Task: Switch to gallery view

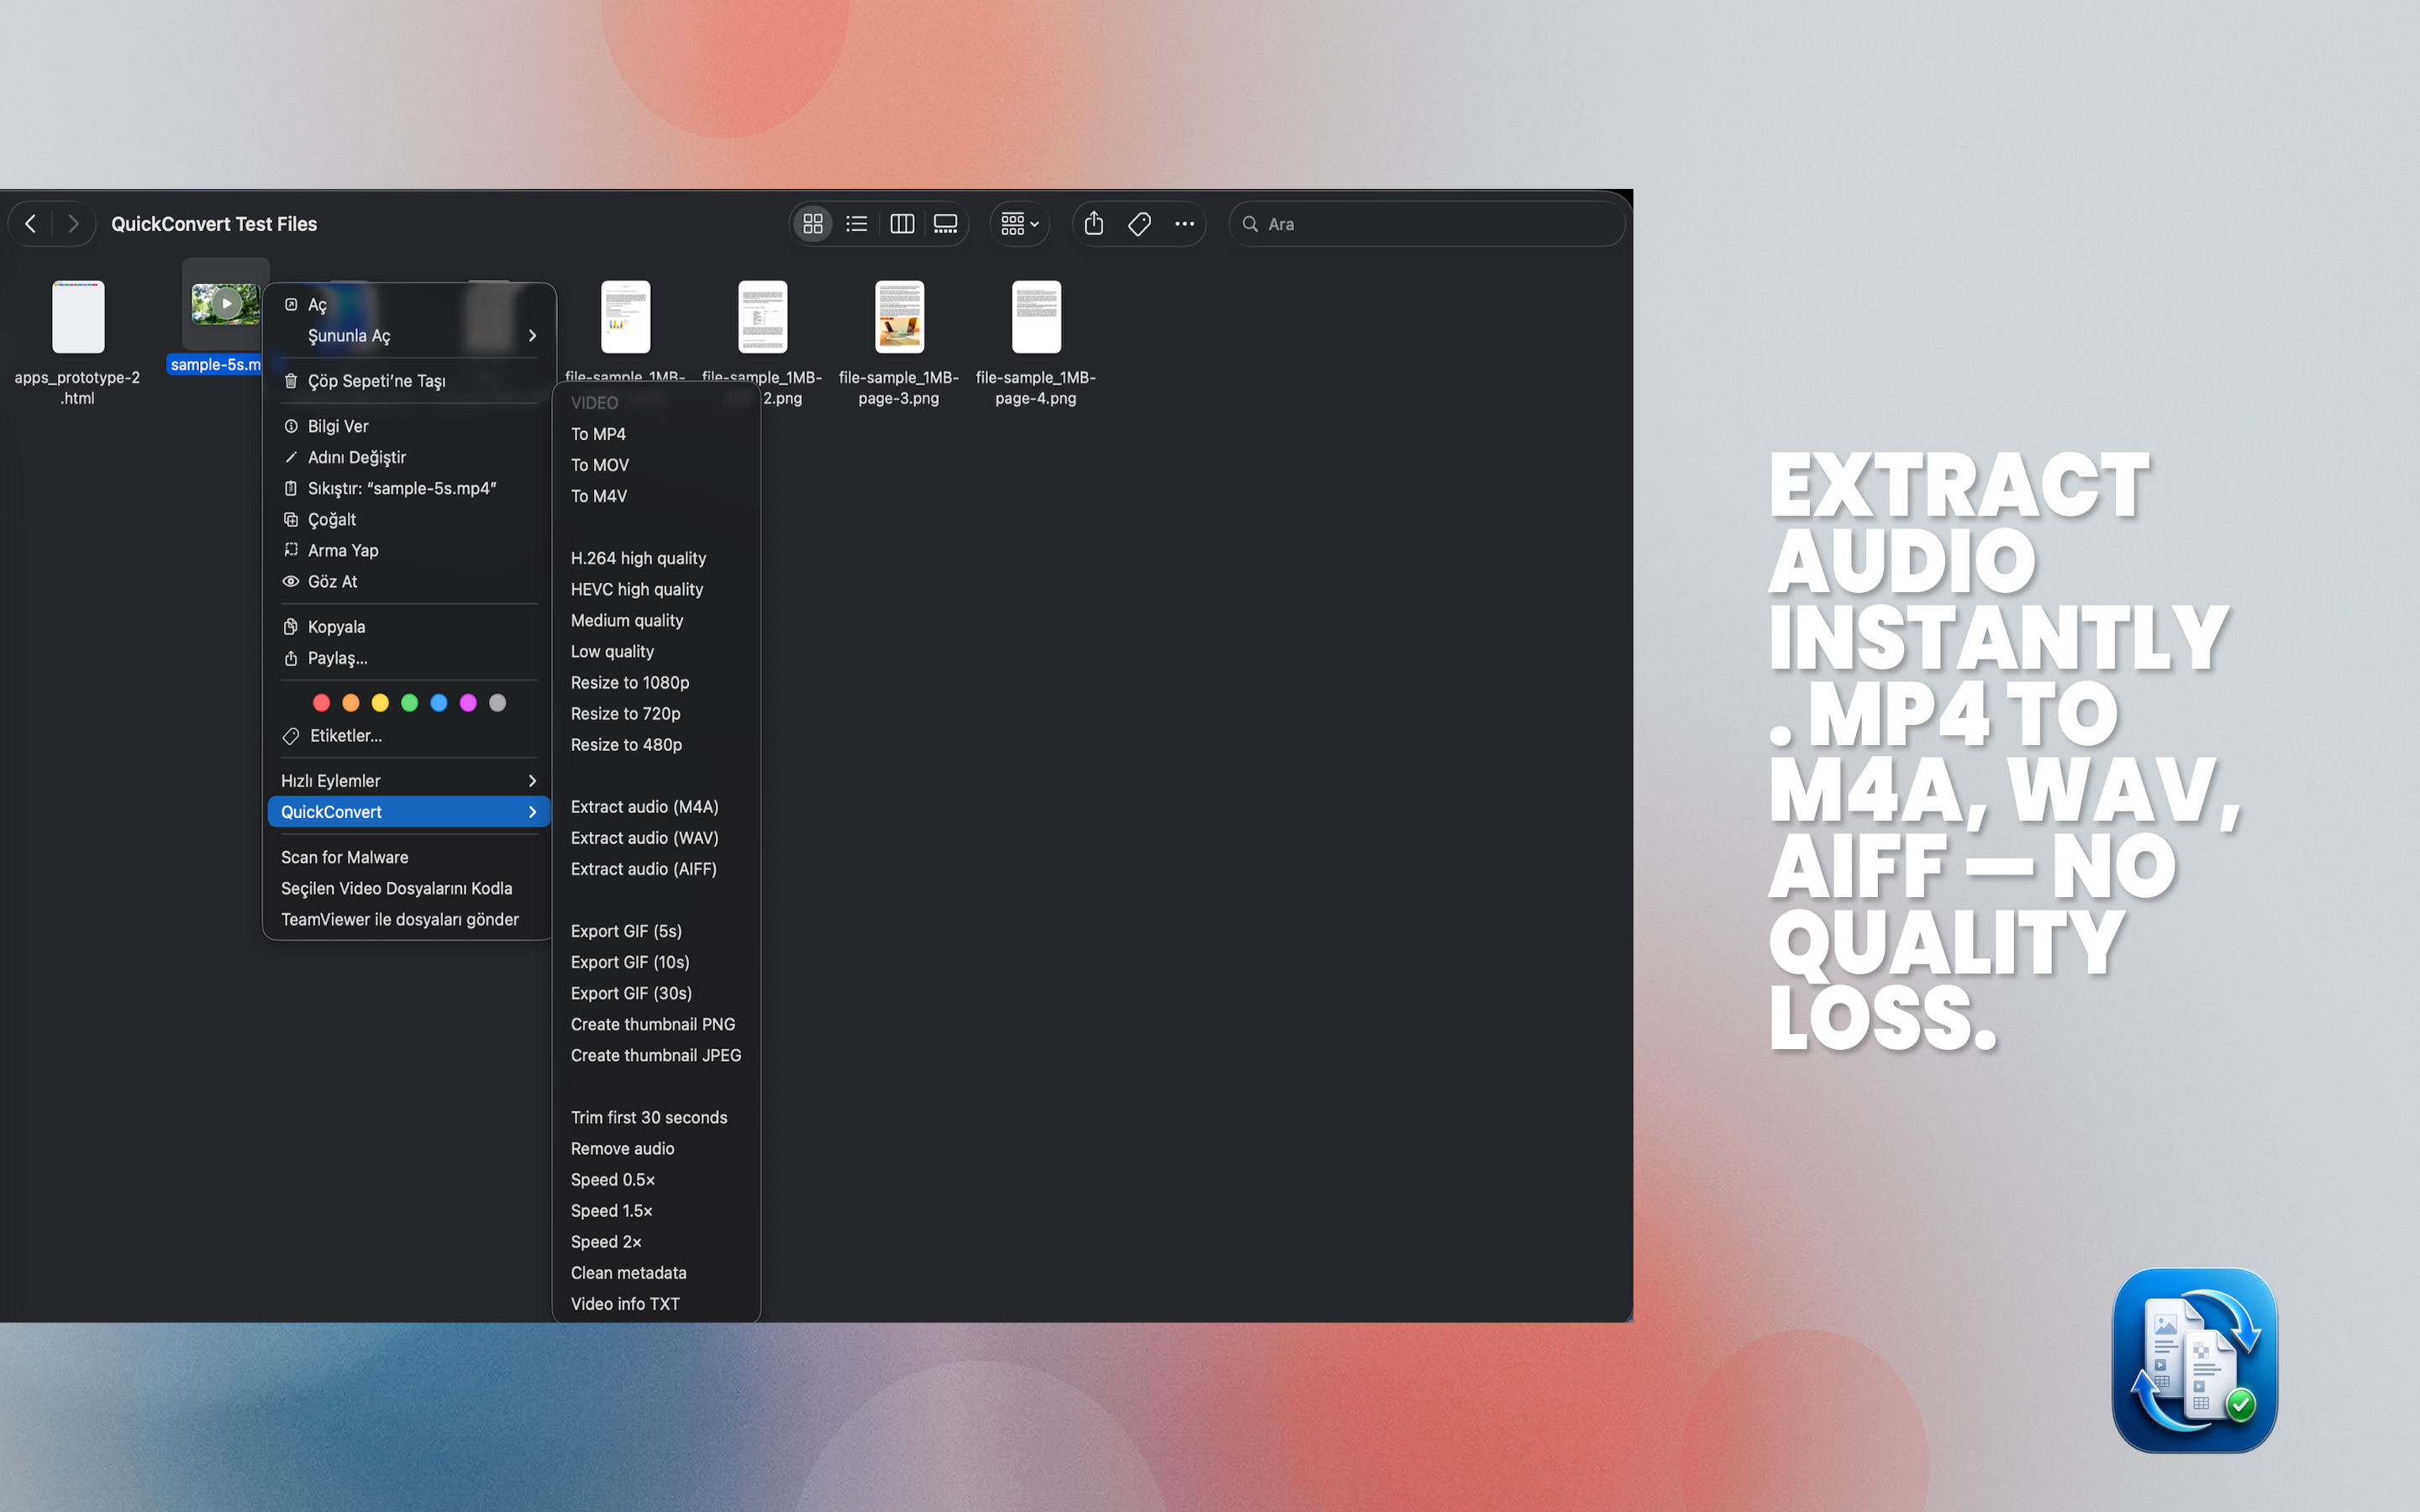Action: tap(945, 224)
